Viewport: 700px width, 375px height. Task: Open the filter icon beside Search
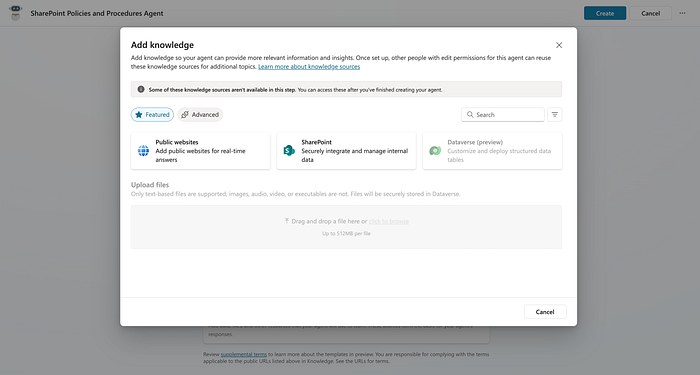pos(554,115)
